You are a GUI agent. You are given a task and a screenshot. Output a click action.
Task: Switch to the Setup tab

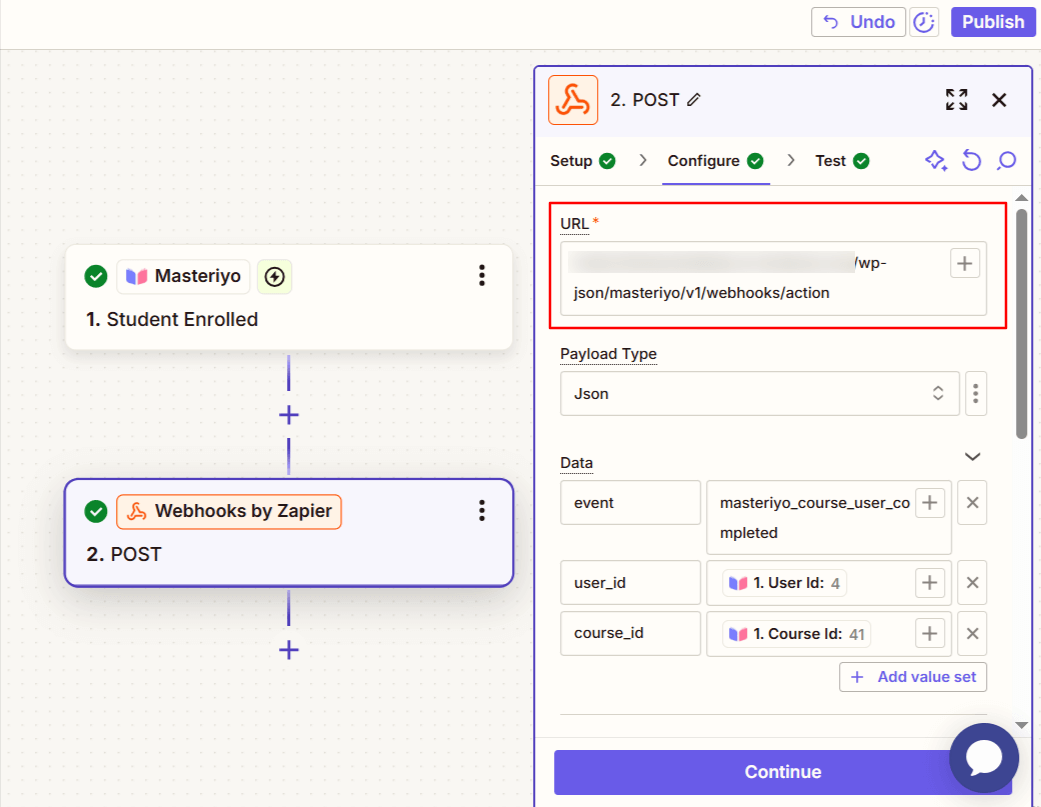[582, 161]
